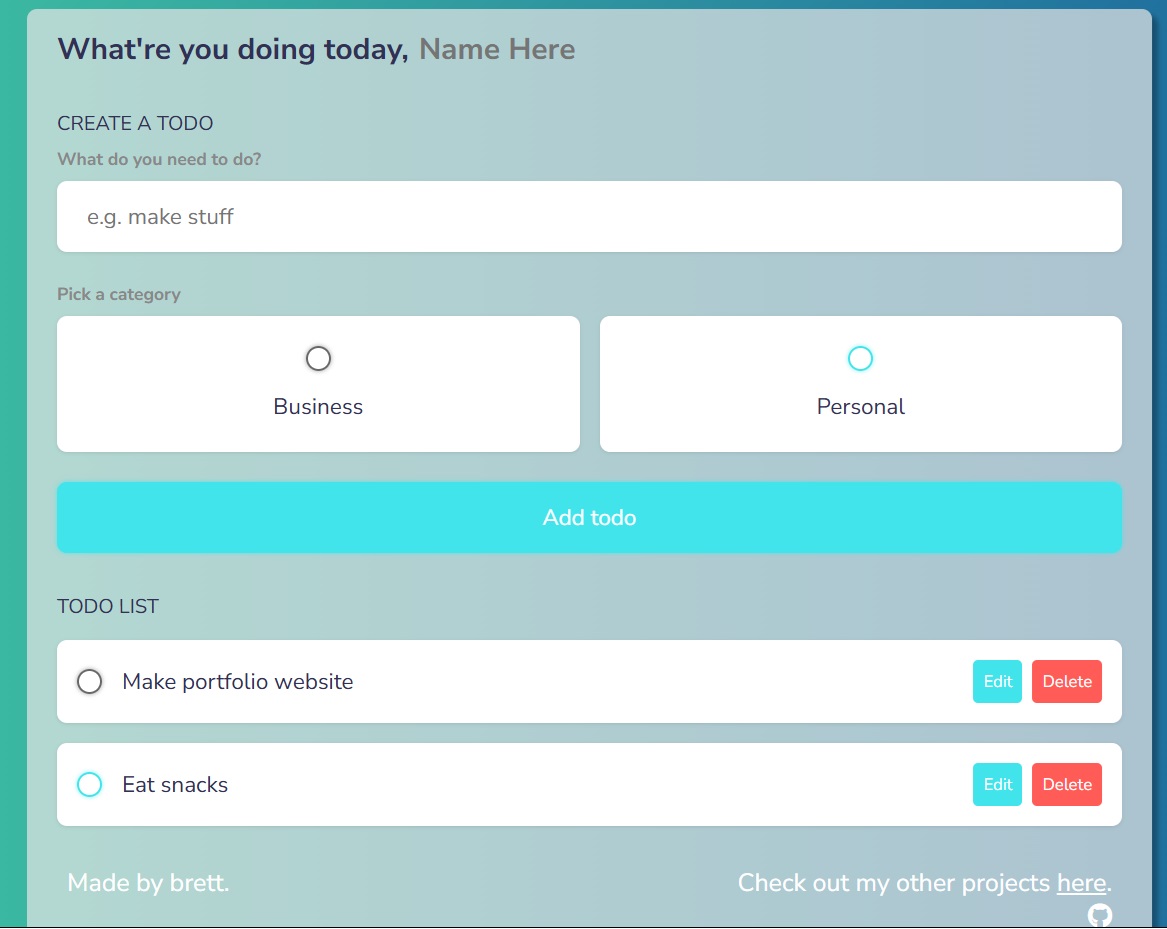Delete the 'Eat snacks' todo
This screenshot has width=1167, height=929.
point(1066,784)
